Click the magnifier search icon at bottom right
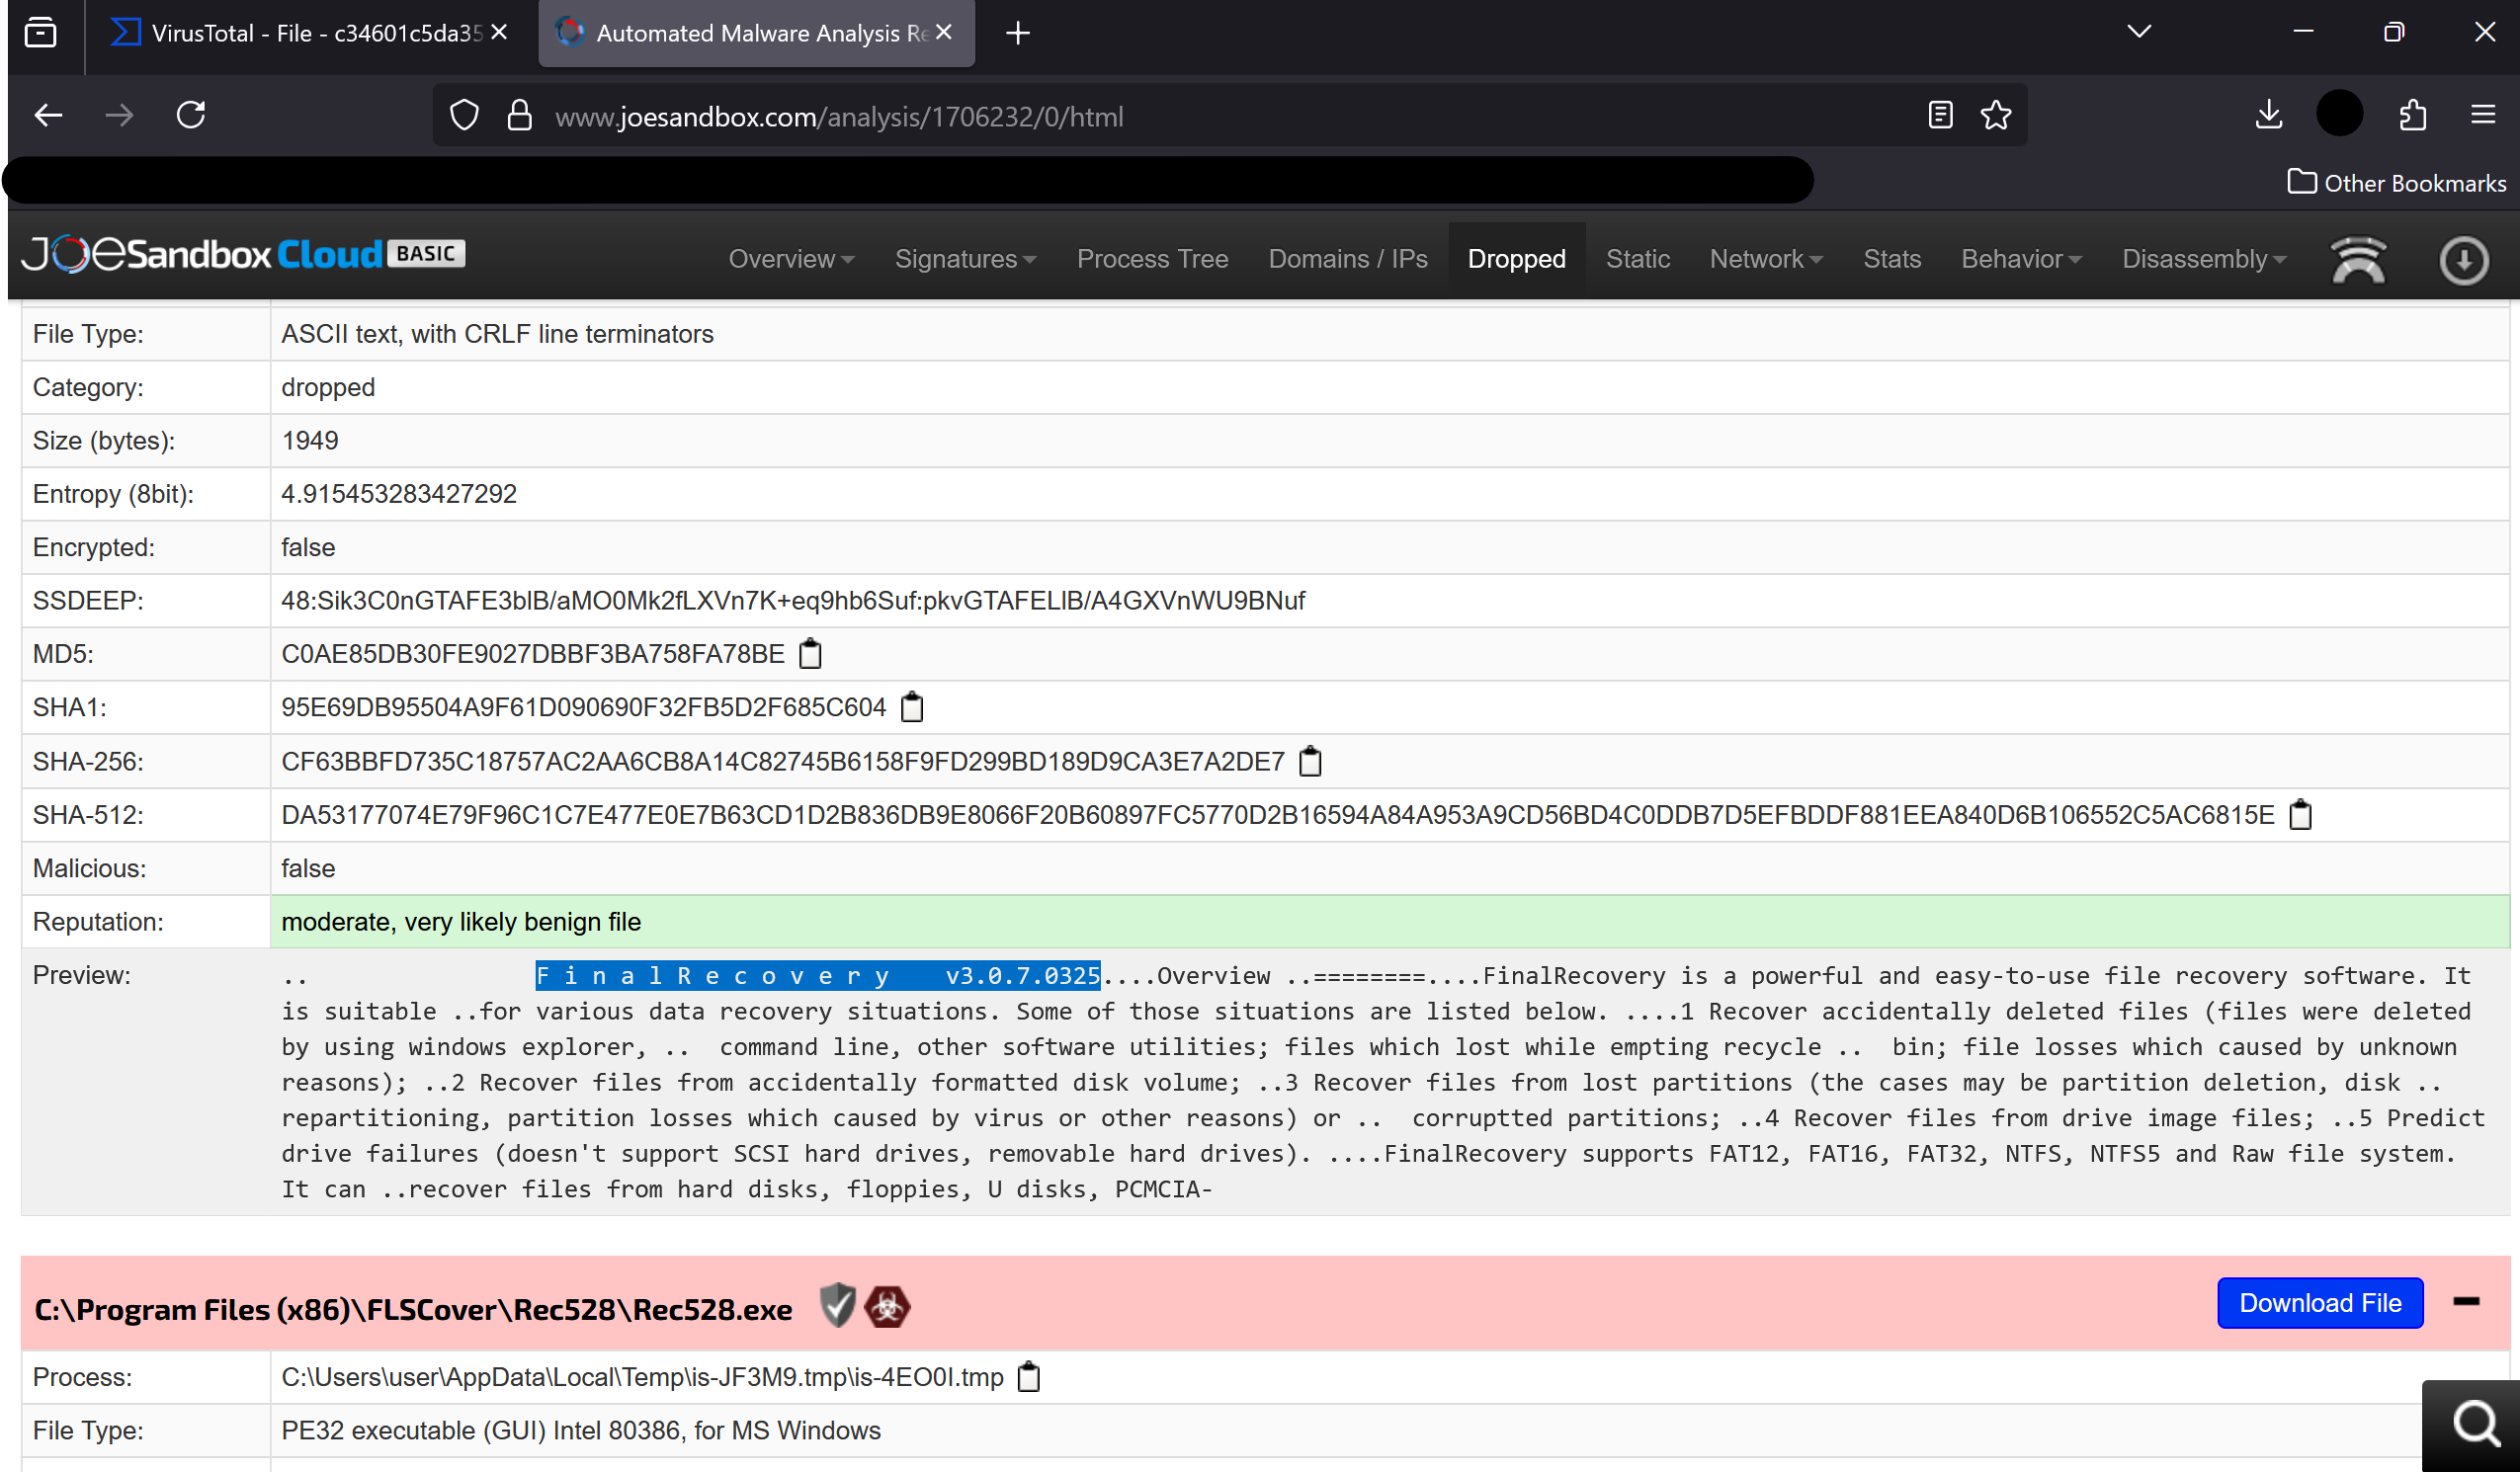Viewport: 2520px width, 1472px height. pos(2474,1424)
